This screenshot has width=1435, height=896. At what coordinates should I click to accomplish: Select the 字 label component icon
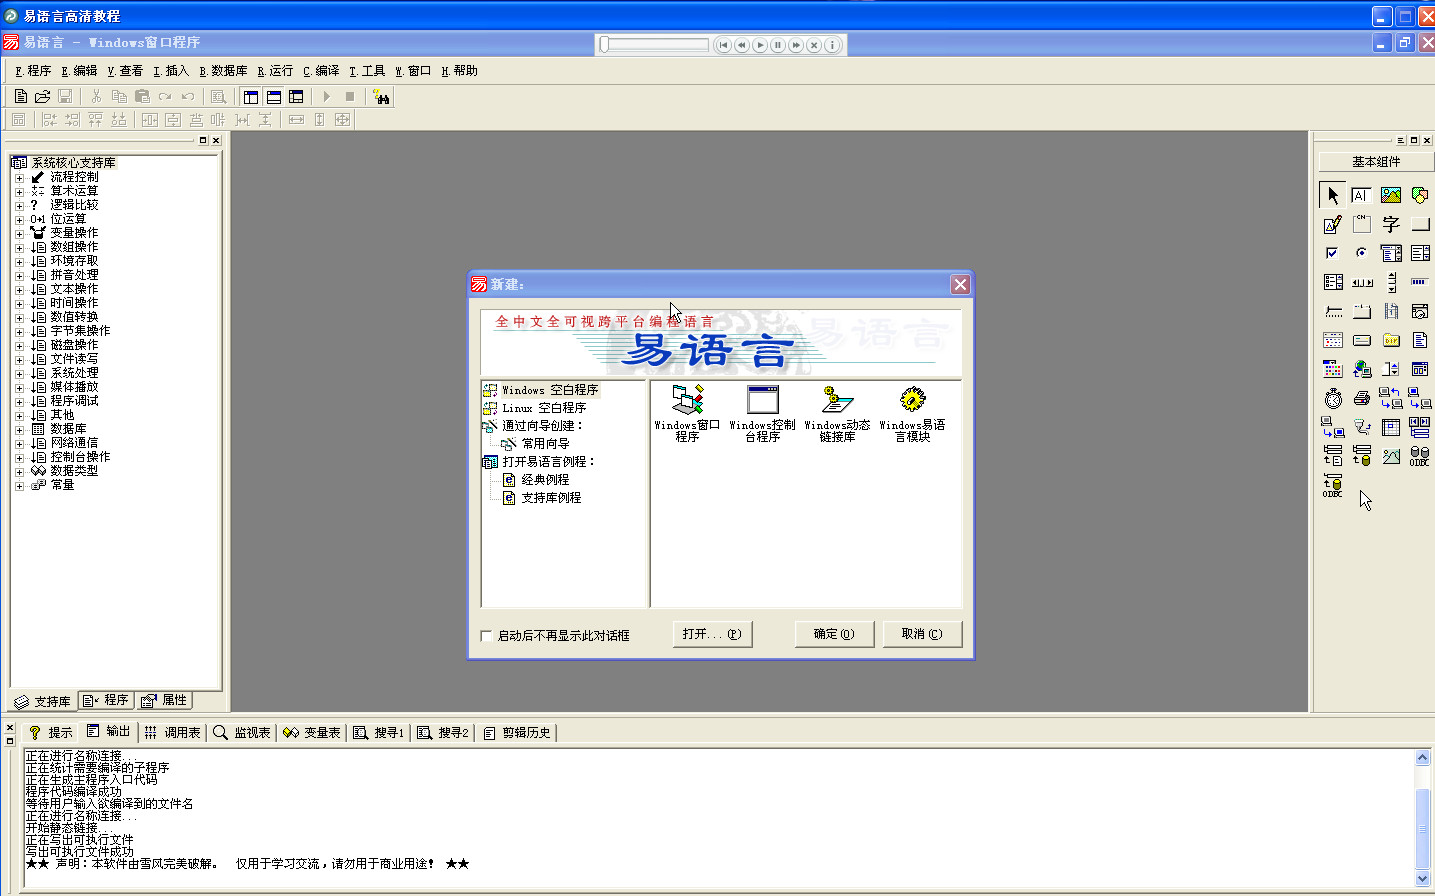click(x=1390, y=224)
